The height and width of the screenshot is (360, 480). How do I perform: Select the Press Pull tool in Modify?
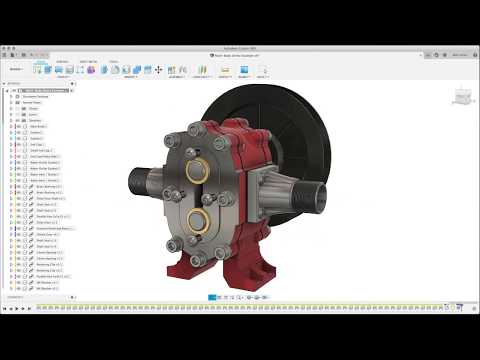(104, 70)
